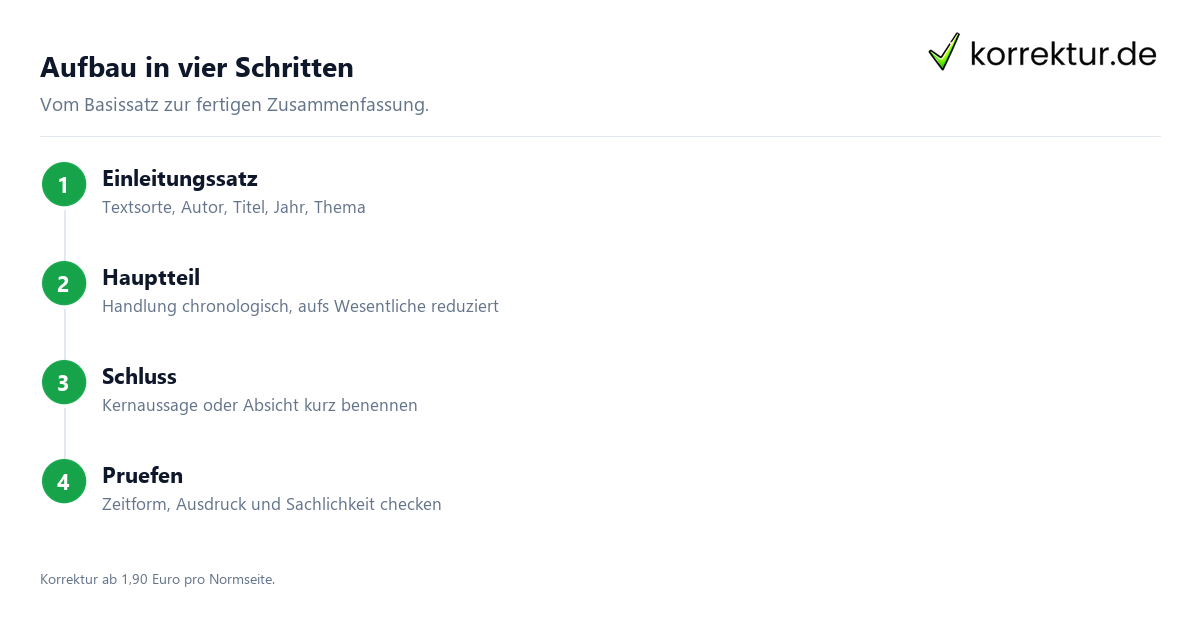The height and width of the screenshot is (630, 1200).
Task: Click the footer 'Korrektur ab 1,90 Euro' note
Action: pyautogui.click(x=157, y=579)
